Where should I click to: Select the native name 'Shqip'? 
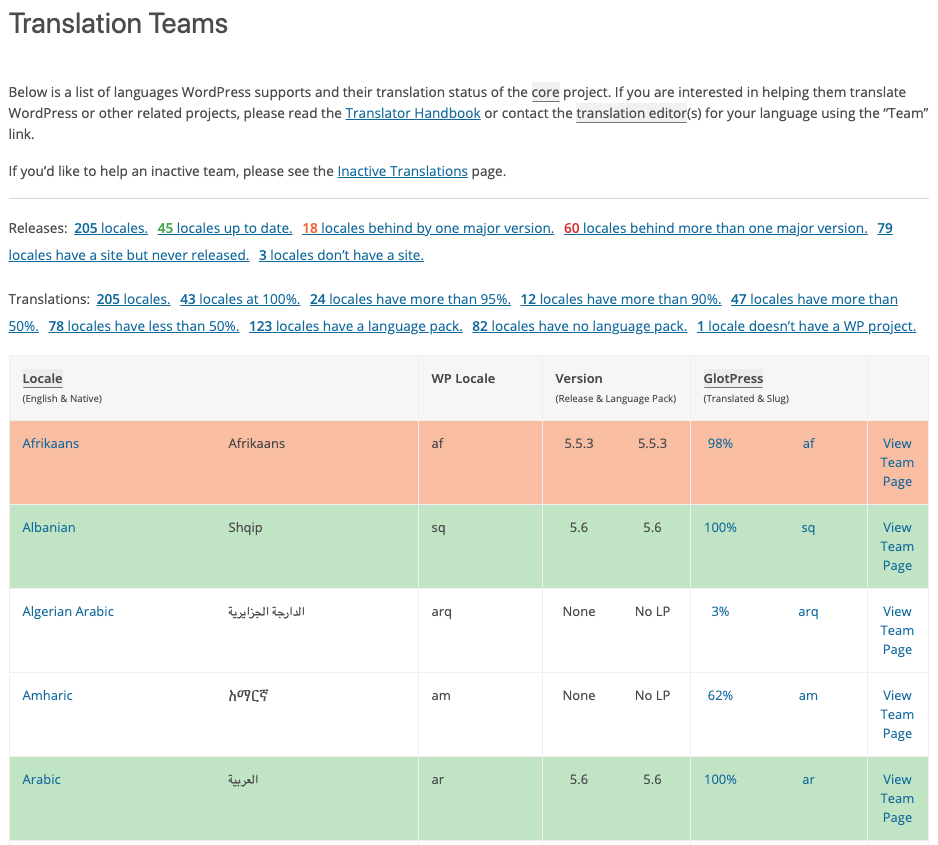(245, 527)
